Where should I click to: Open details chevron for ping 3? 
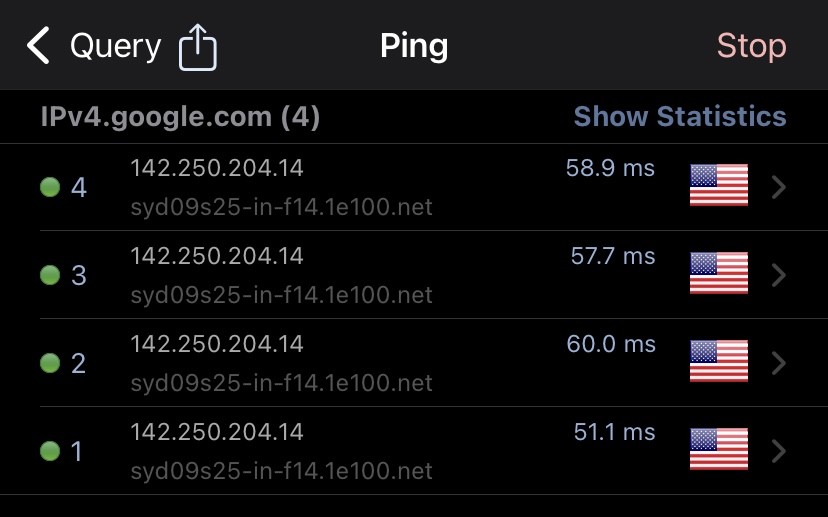pos(780,275)
